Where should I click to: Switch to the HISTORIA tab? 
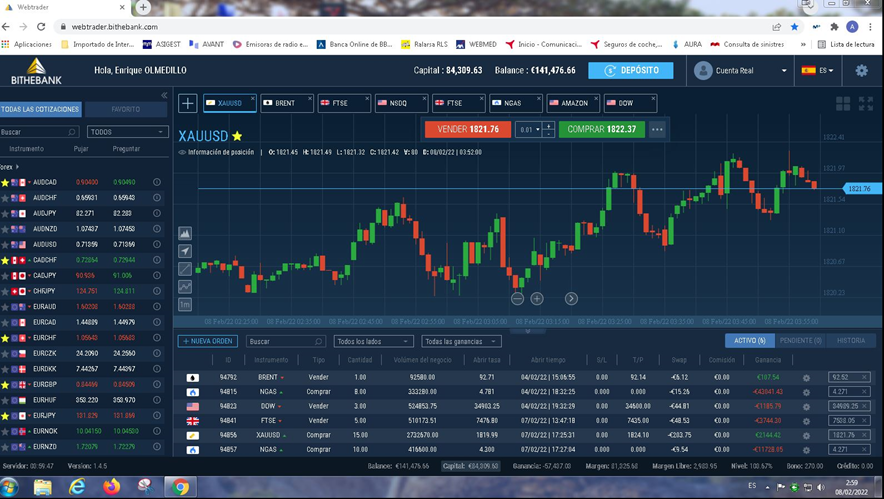[851, 341]
